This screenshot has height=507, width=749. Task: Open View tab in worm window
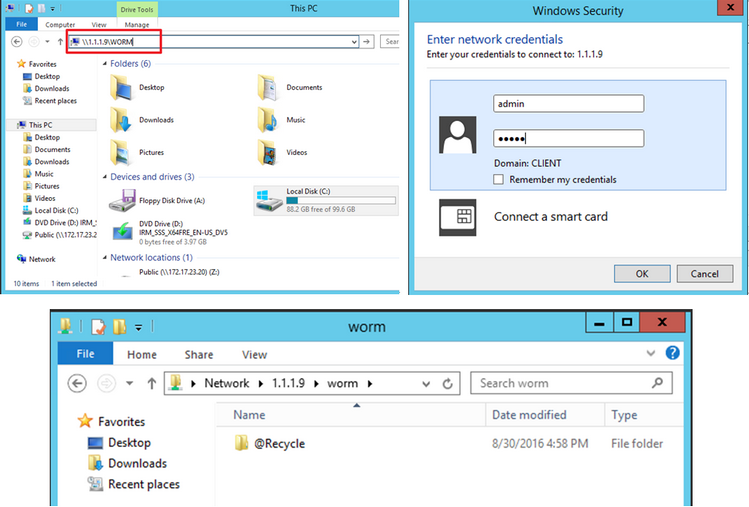pyautogui.click(x=255, y=355)
